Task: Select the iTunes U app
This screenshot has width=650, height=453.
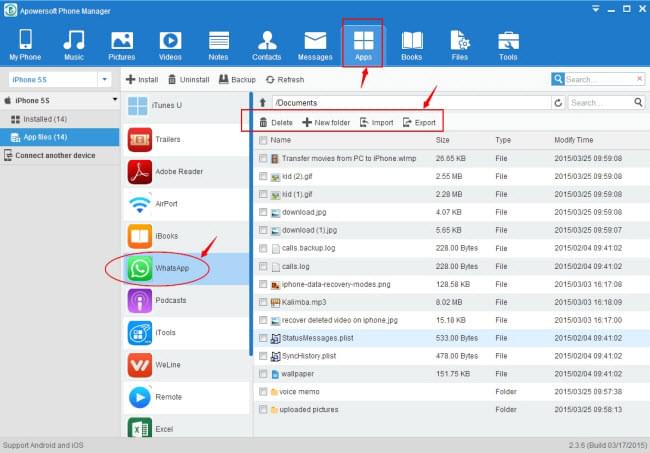Action: point(186,106)
